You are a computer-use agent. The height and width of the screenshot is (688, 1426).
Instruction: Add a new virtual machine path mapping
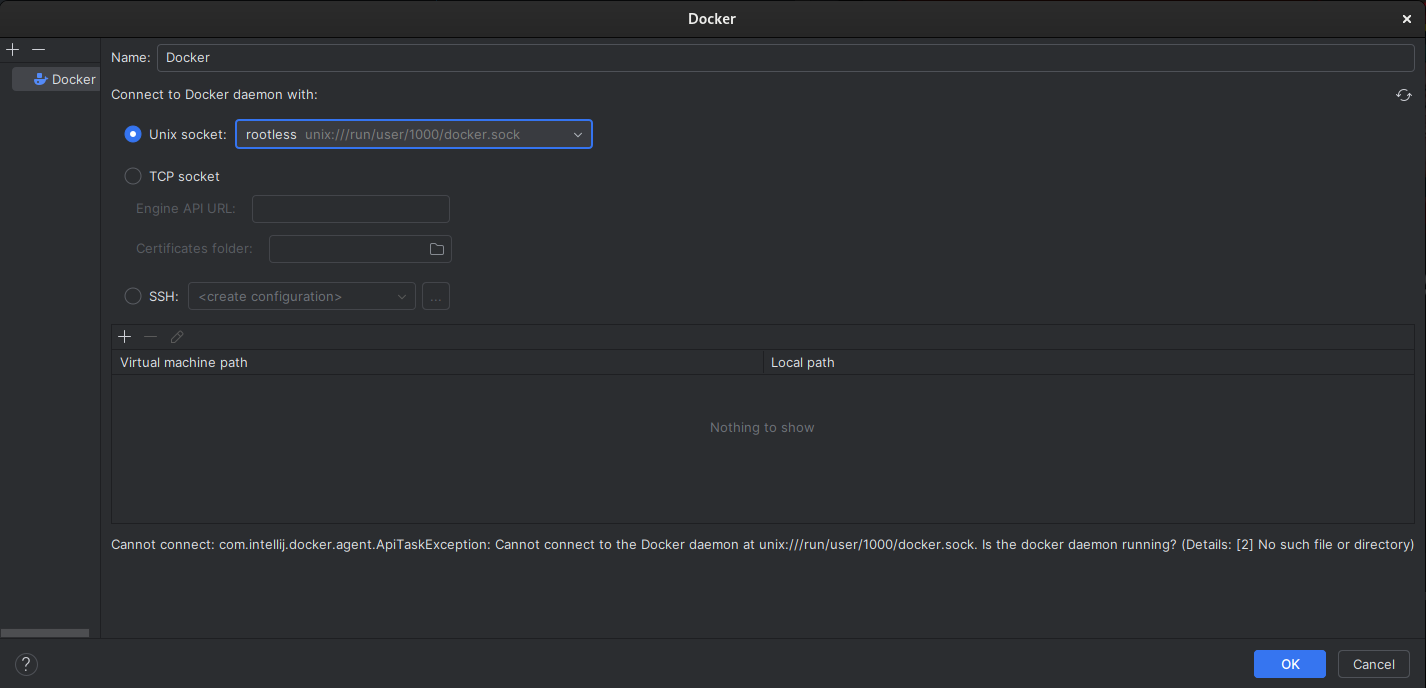pos(124,336)
